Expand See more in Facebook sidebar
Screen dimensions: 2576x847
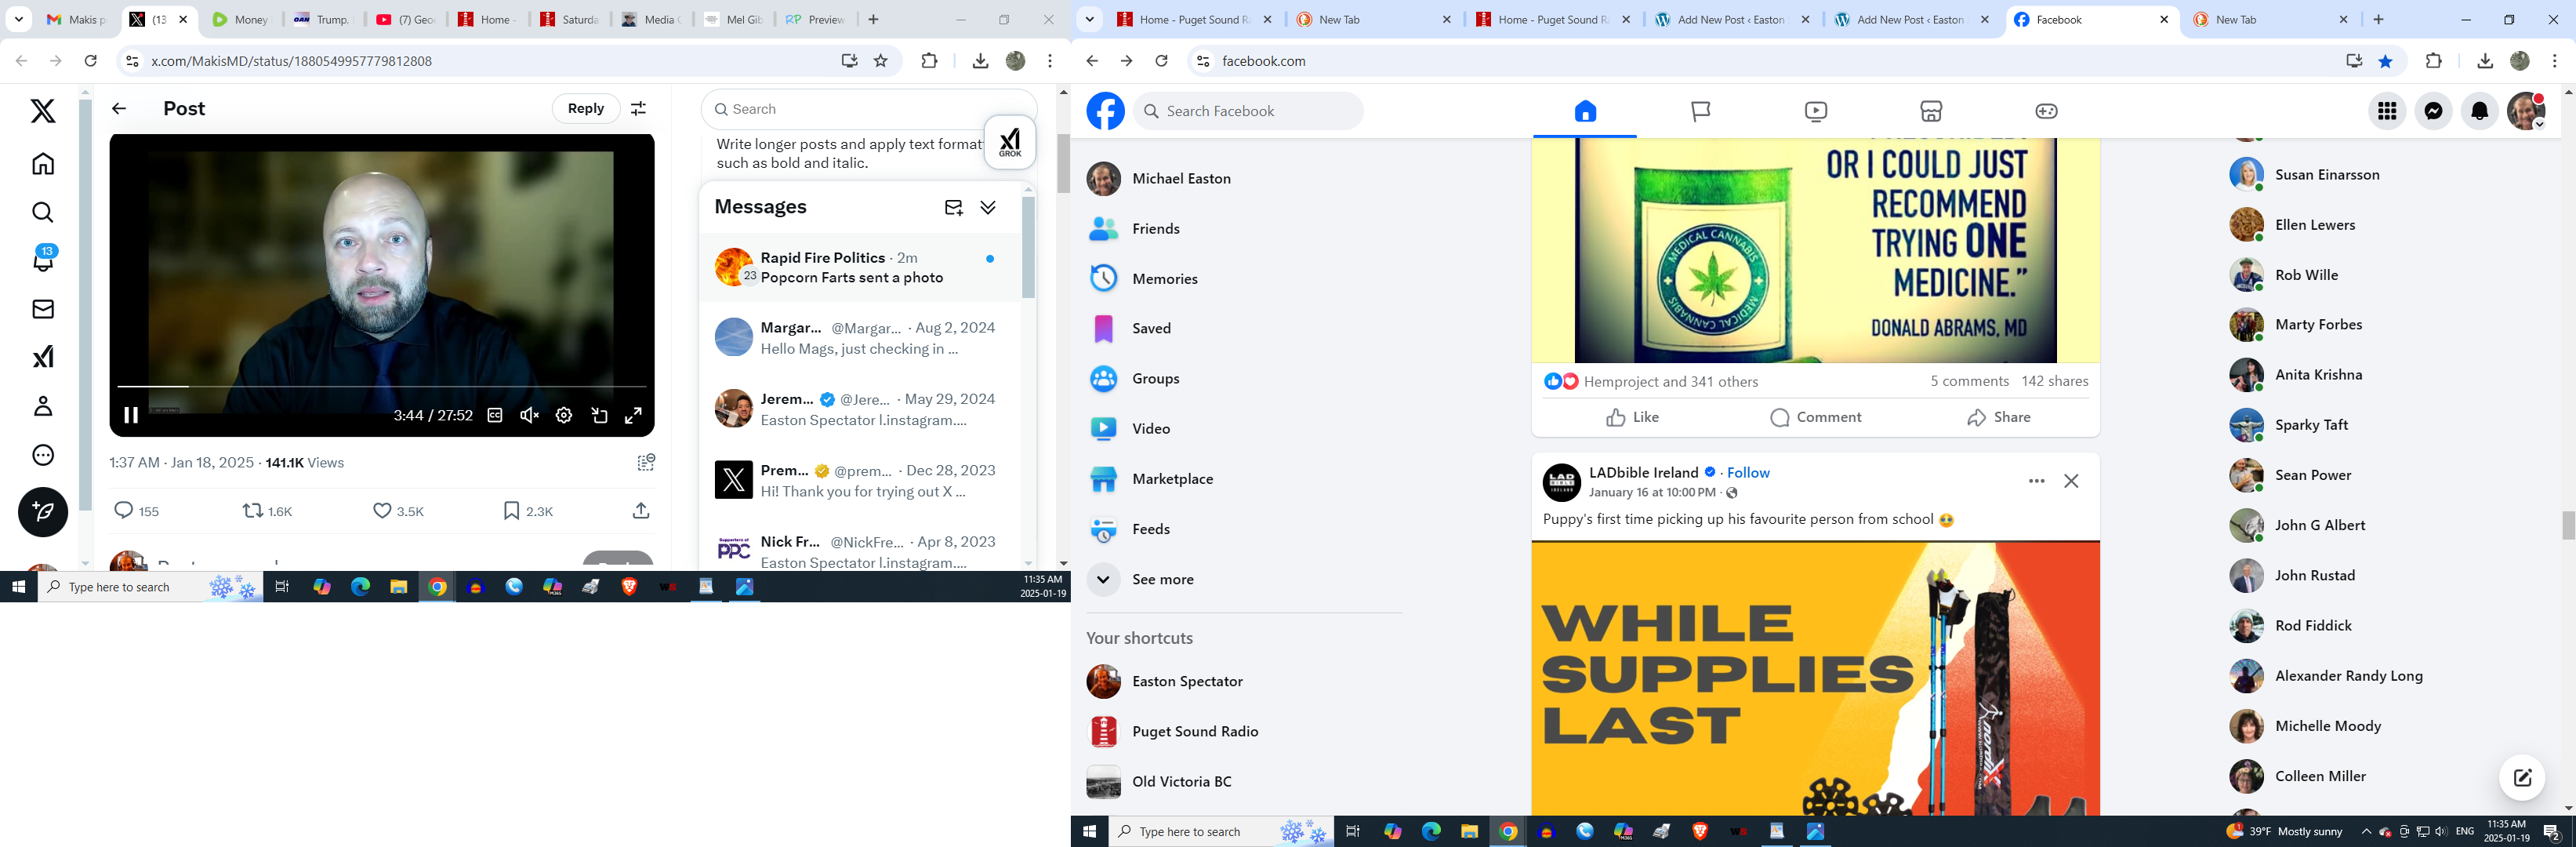pos(1162,579)
